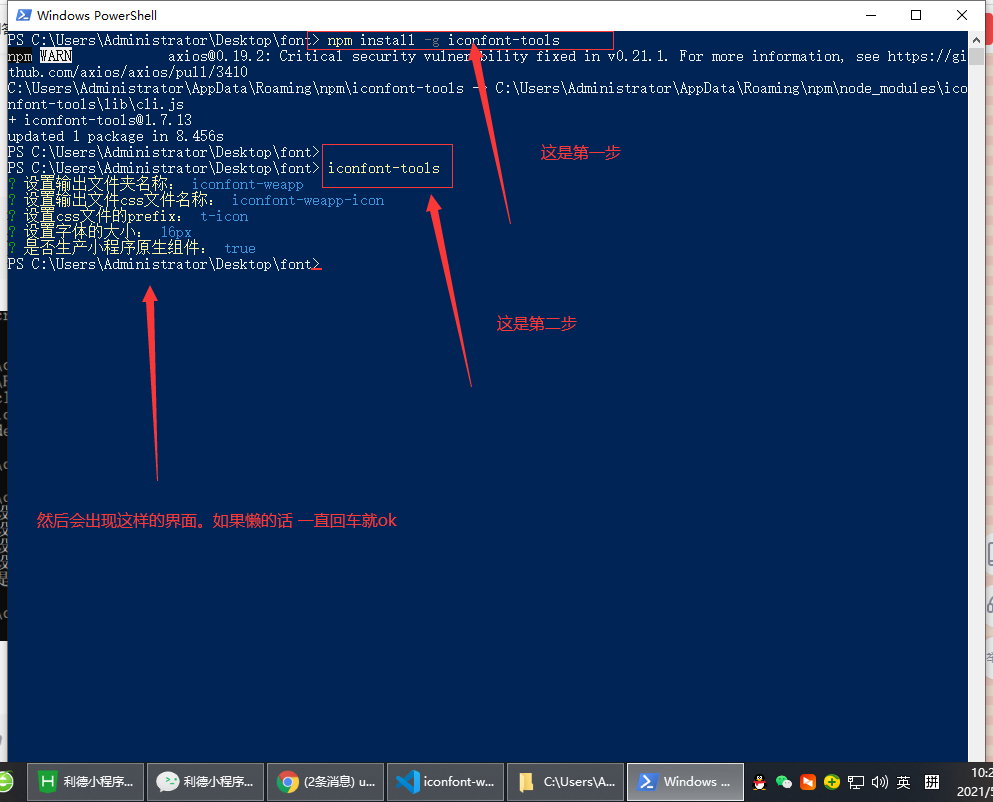Click the PowerShell icon in title bar
The image size is (993, 802).
click(x=23, y=15)
